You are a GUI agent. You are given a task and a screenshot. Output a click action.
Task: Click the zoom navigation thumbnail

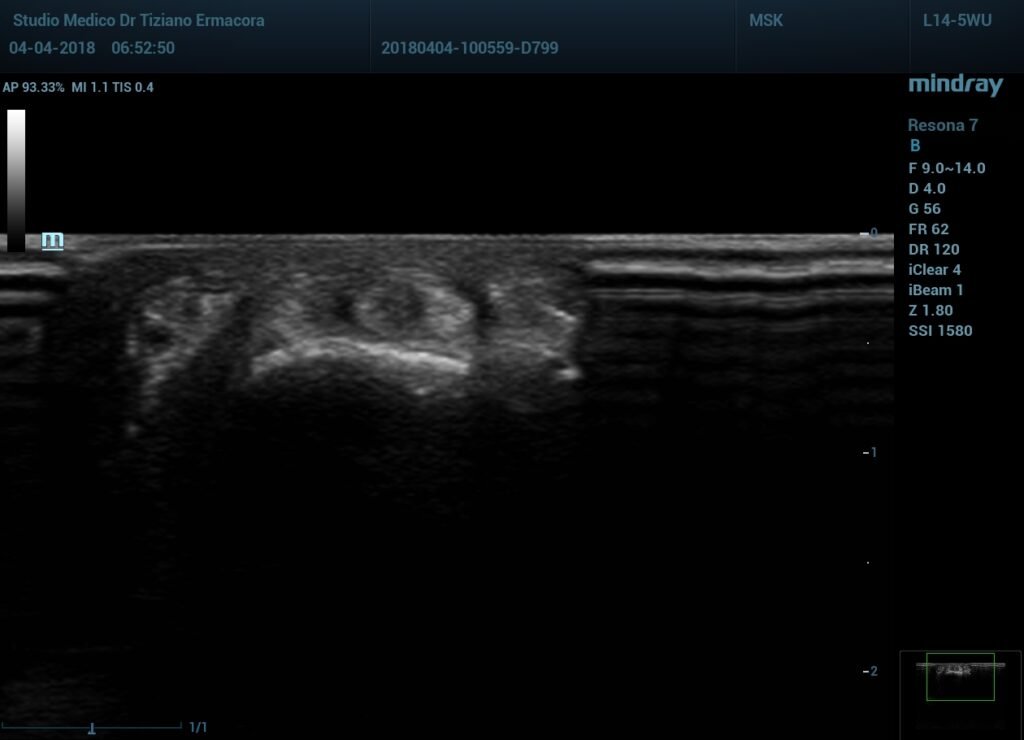point(960,676)
